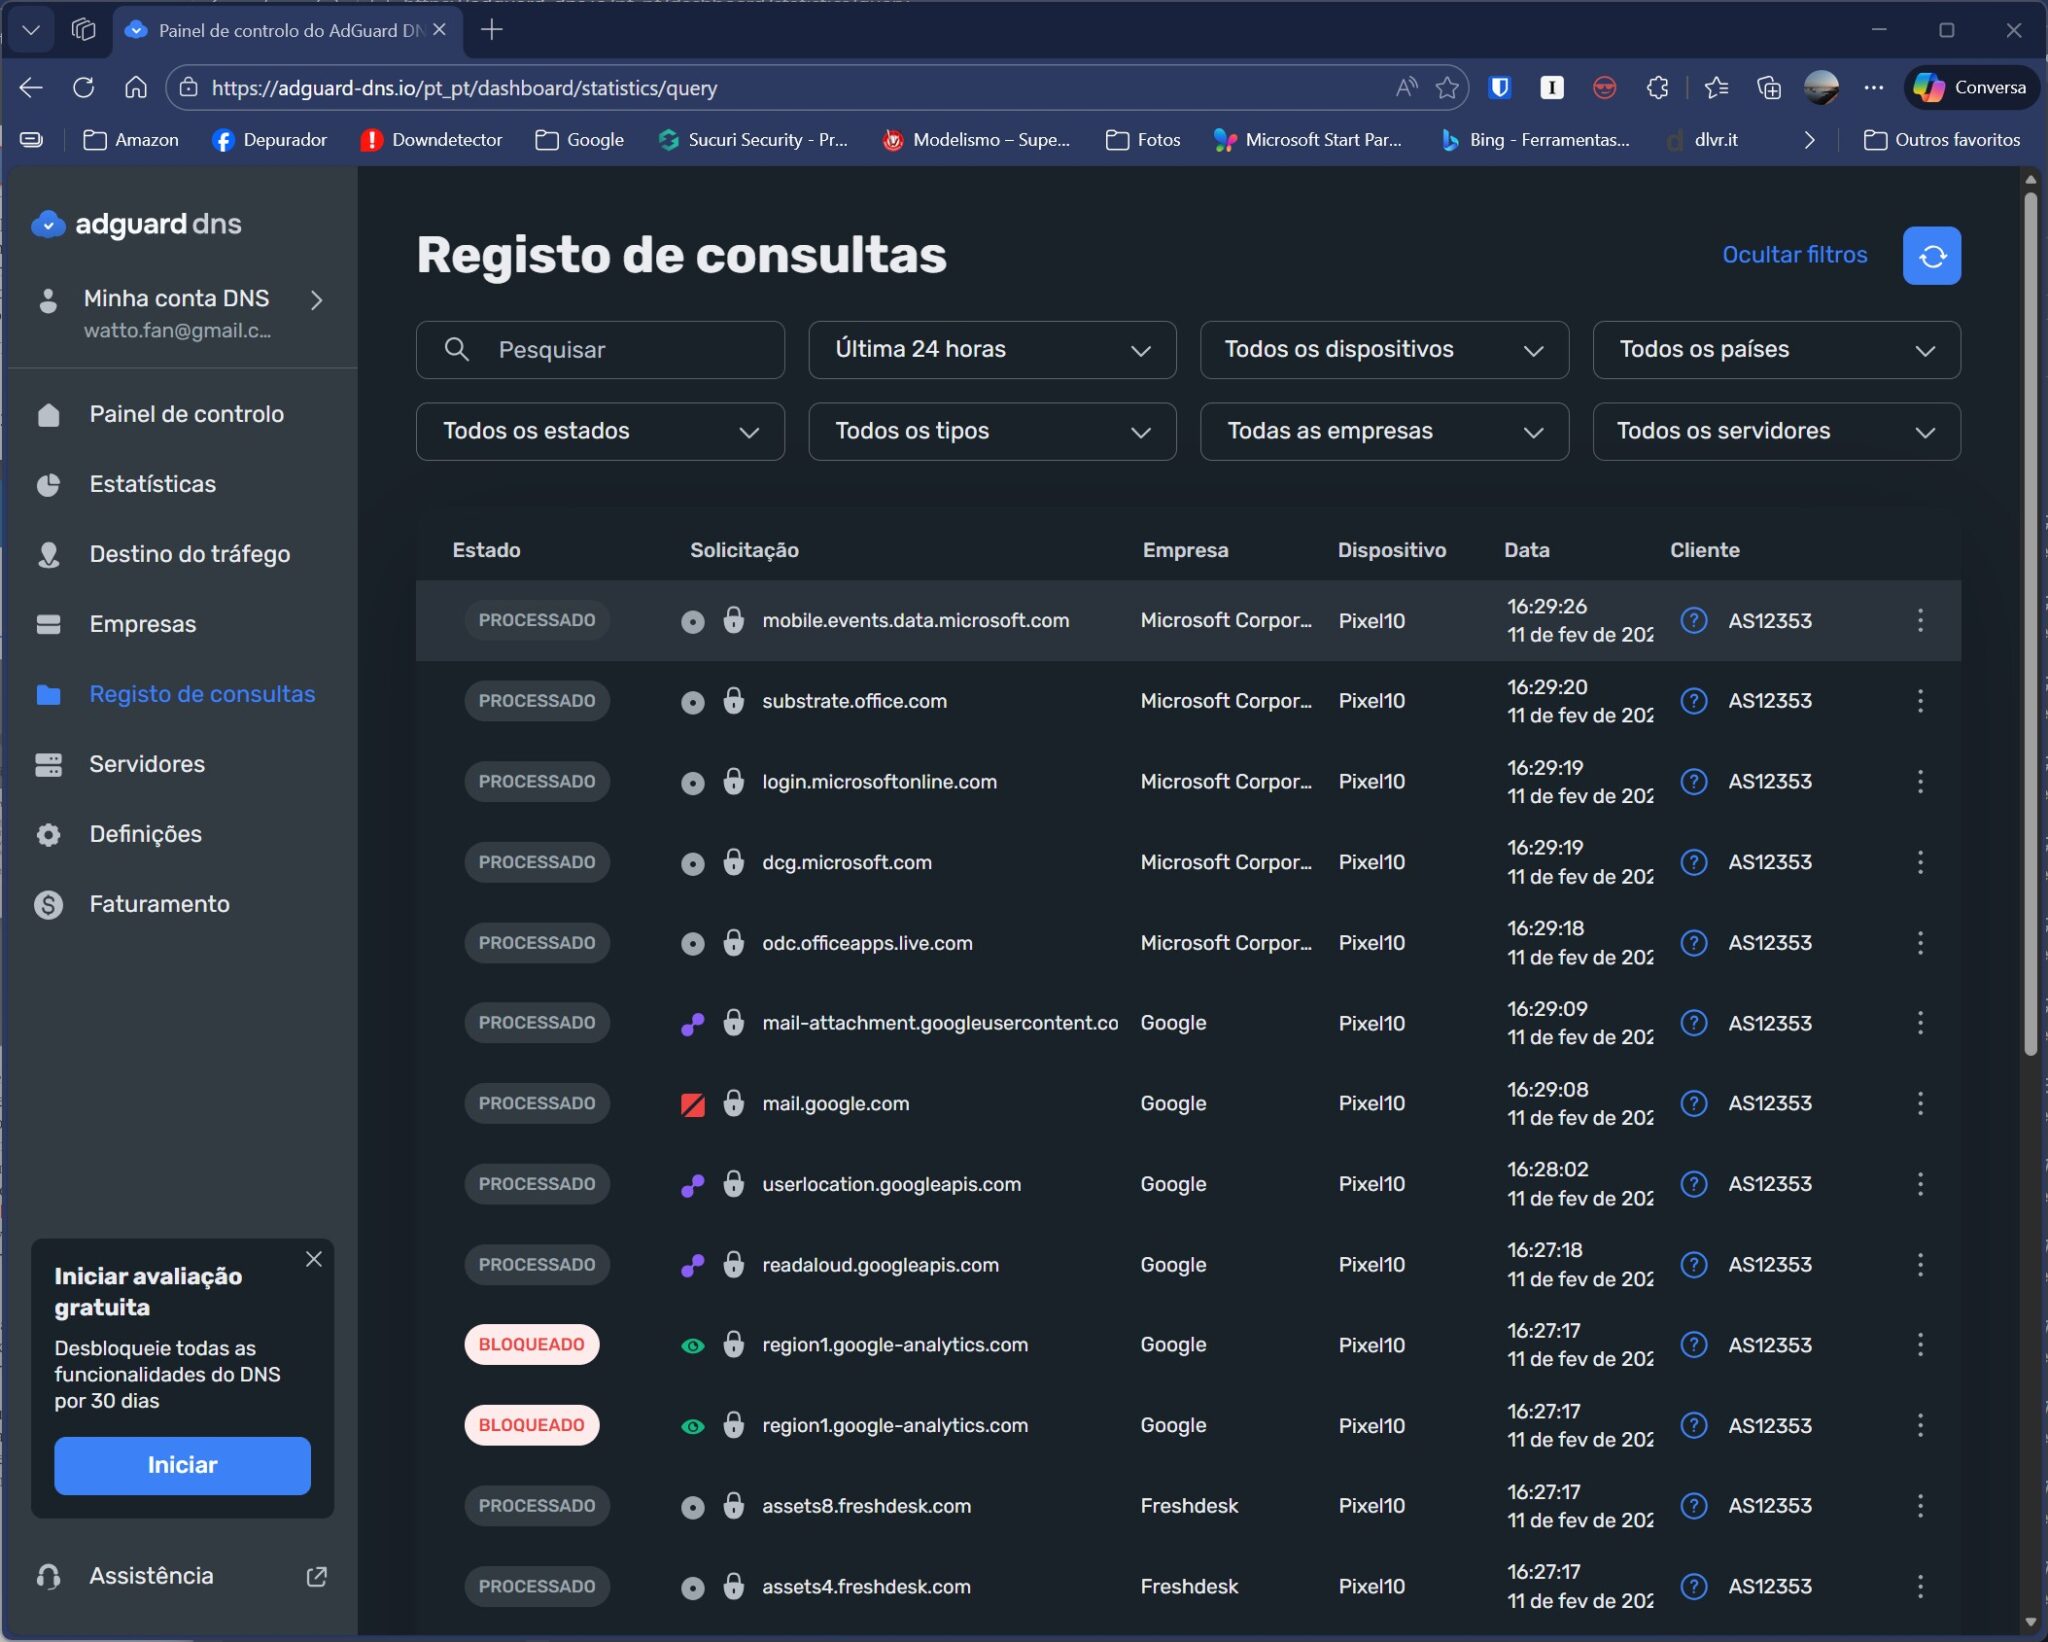The width and height of the screenshot is (2048, 1642).
Task: Open Todos os estados dropdown
Action: [x=599, y=432]
